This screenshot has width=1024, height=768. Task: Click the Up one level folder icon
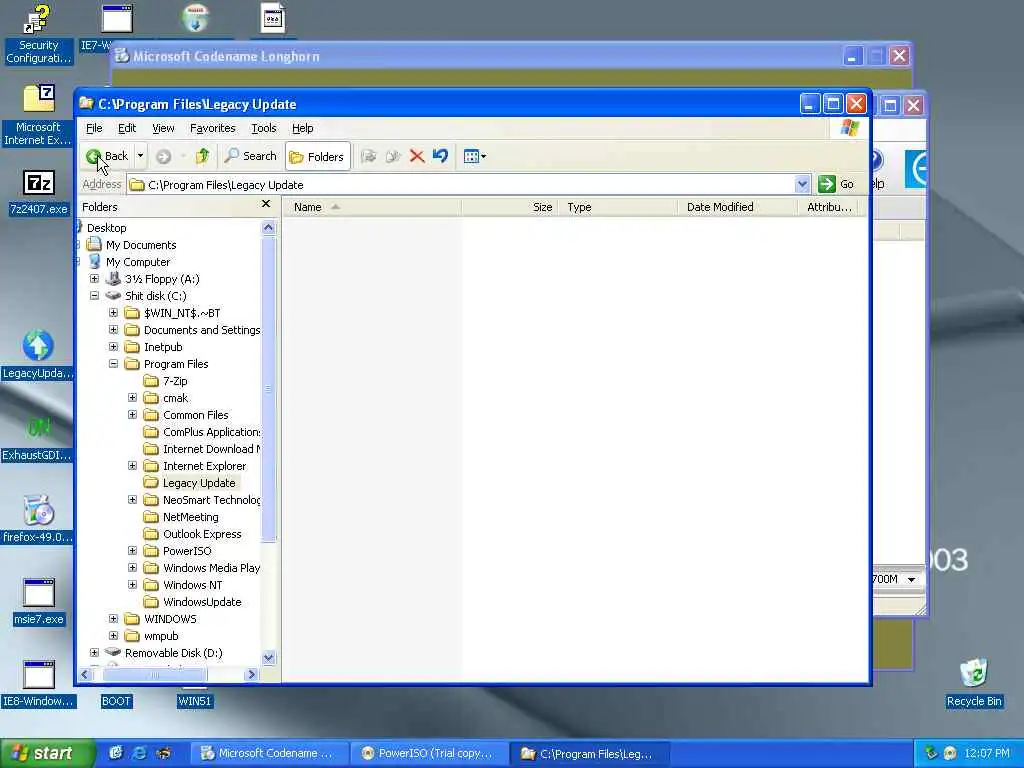[202, 156]
